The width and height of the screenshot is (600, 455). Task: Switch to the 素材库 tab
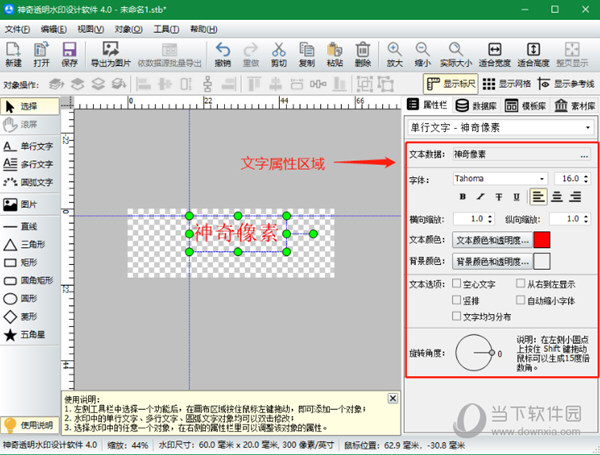tap(574, 105)
